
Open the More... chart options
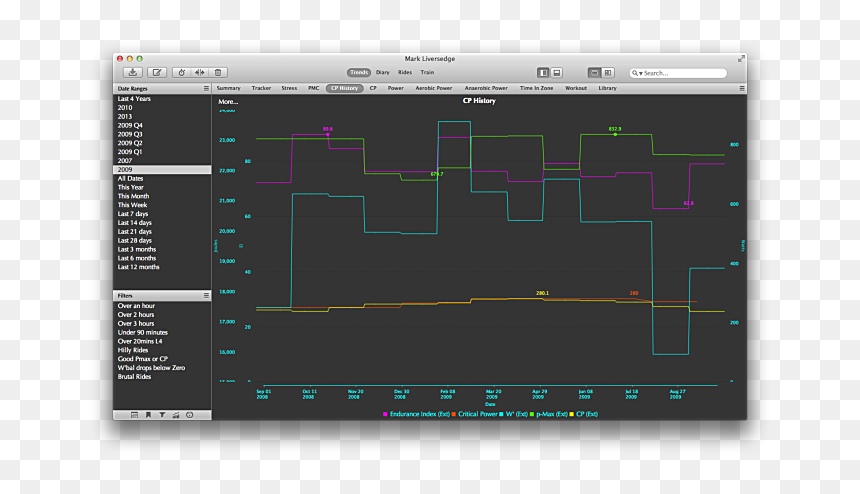(228, 101)
